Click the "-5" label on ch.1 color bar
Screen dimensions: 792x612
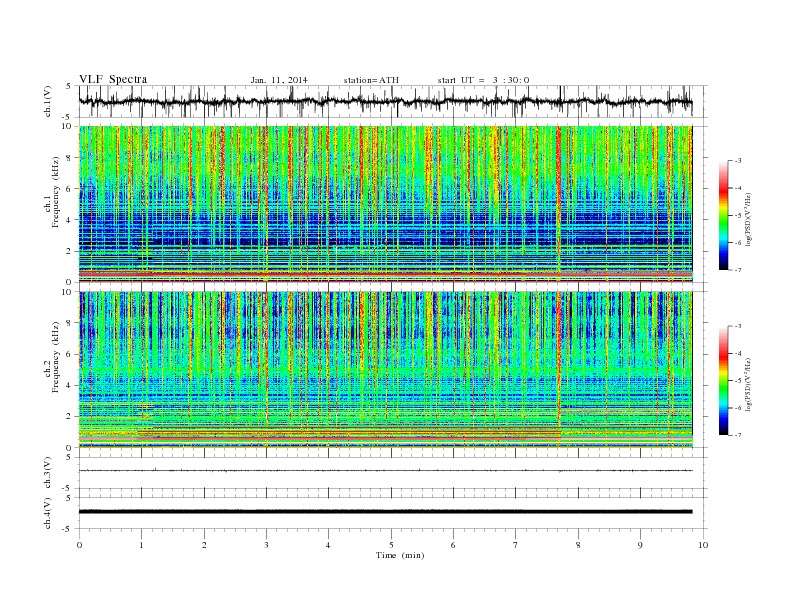[x=737, y=216]
